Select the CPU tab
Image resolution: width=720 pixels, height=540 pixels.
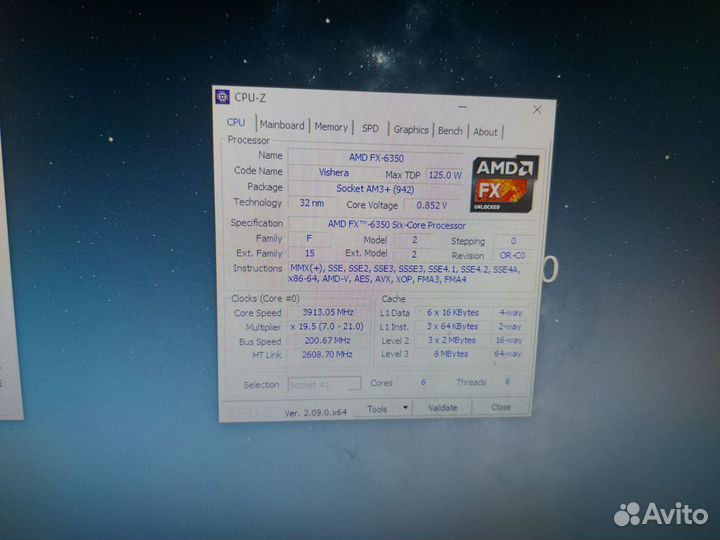click(x=236, y=123)
